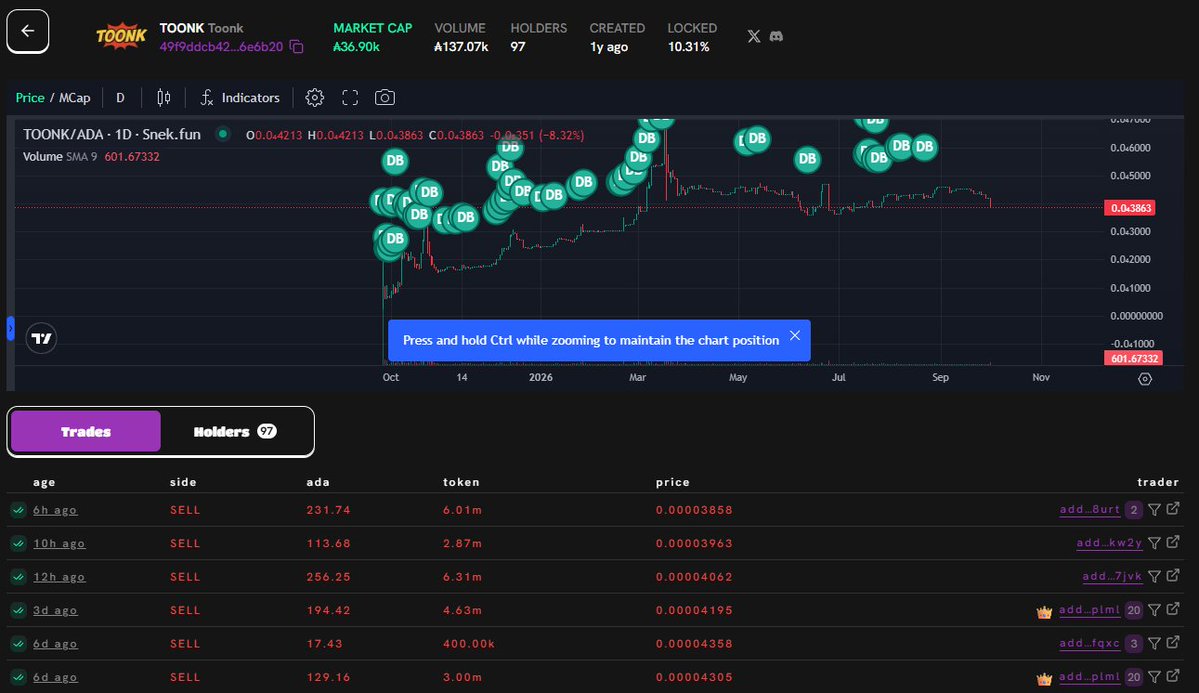This screenshot has height=693, width=1199.
Task: Open 3d ago trade in external explorer
Action: 1173,609
